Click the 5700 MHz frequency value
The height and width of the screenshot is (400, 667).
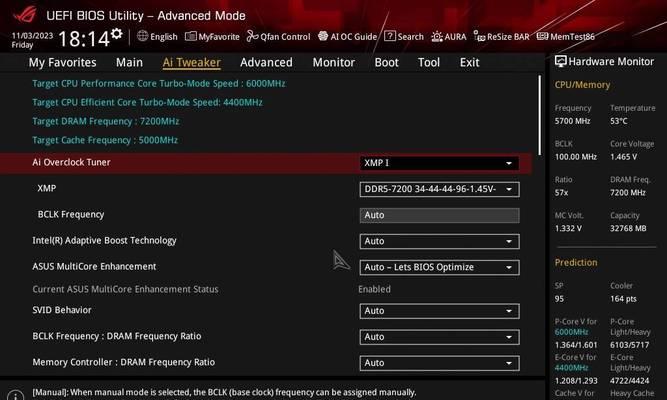tap(572, 121)
